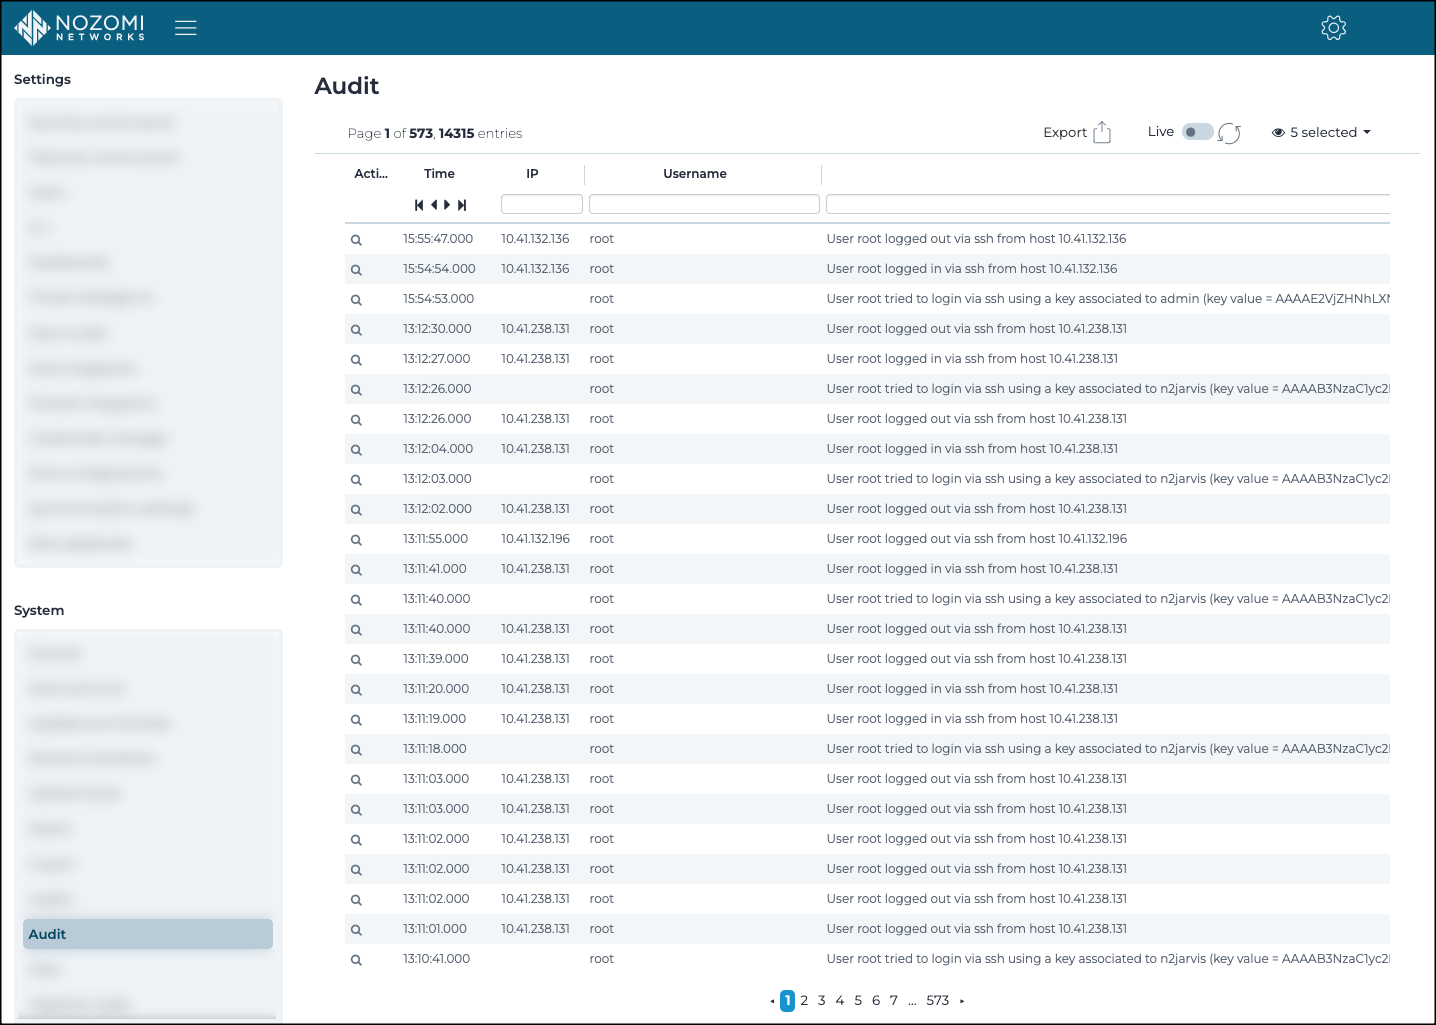The height and width of the screenshot is (1025, 1436).
Task: Open details magnifier for 13:12:04.000 row
Action: [356, 450]
